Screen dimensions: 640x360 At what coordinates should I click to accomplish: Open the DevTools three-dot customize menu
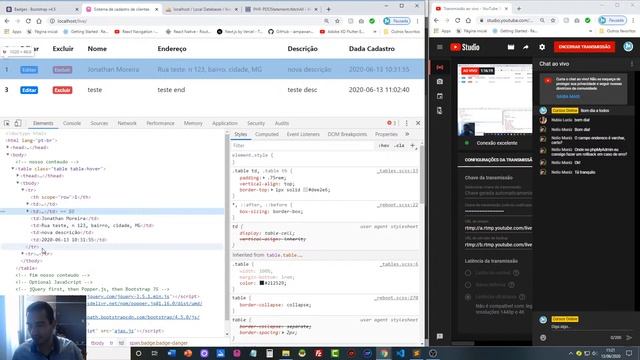point(407,123)
